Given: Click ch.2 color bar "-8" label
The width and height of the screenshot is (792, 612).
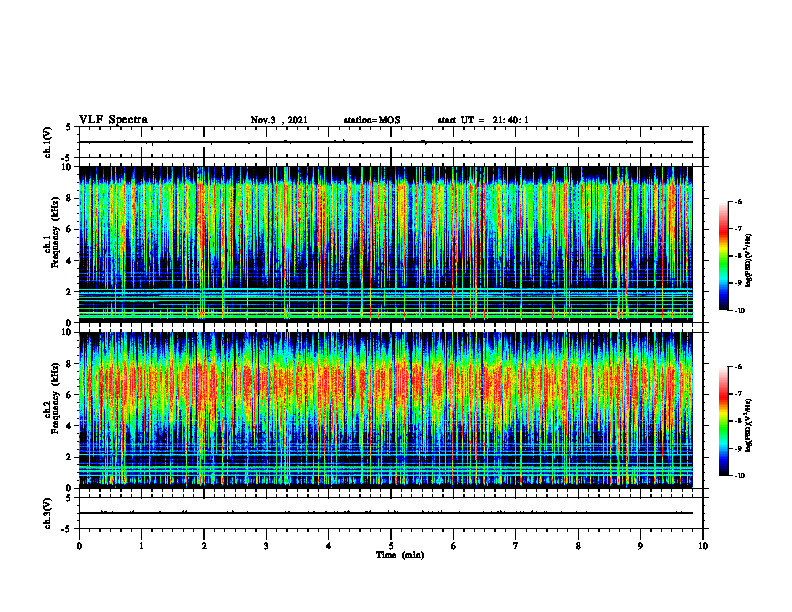Looking at the screenshot, I should (738, 421).
